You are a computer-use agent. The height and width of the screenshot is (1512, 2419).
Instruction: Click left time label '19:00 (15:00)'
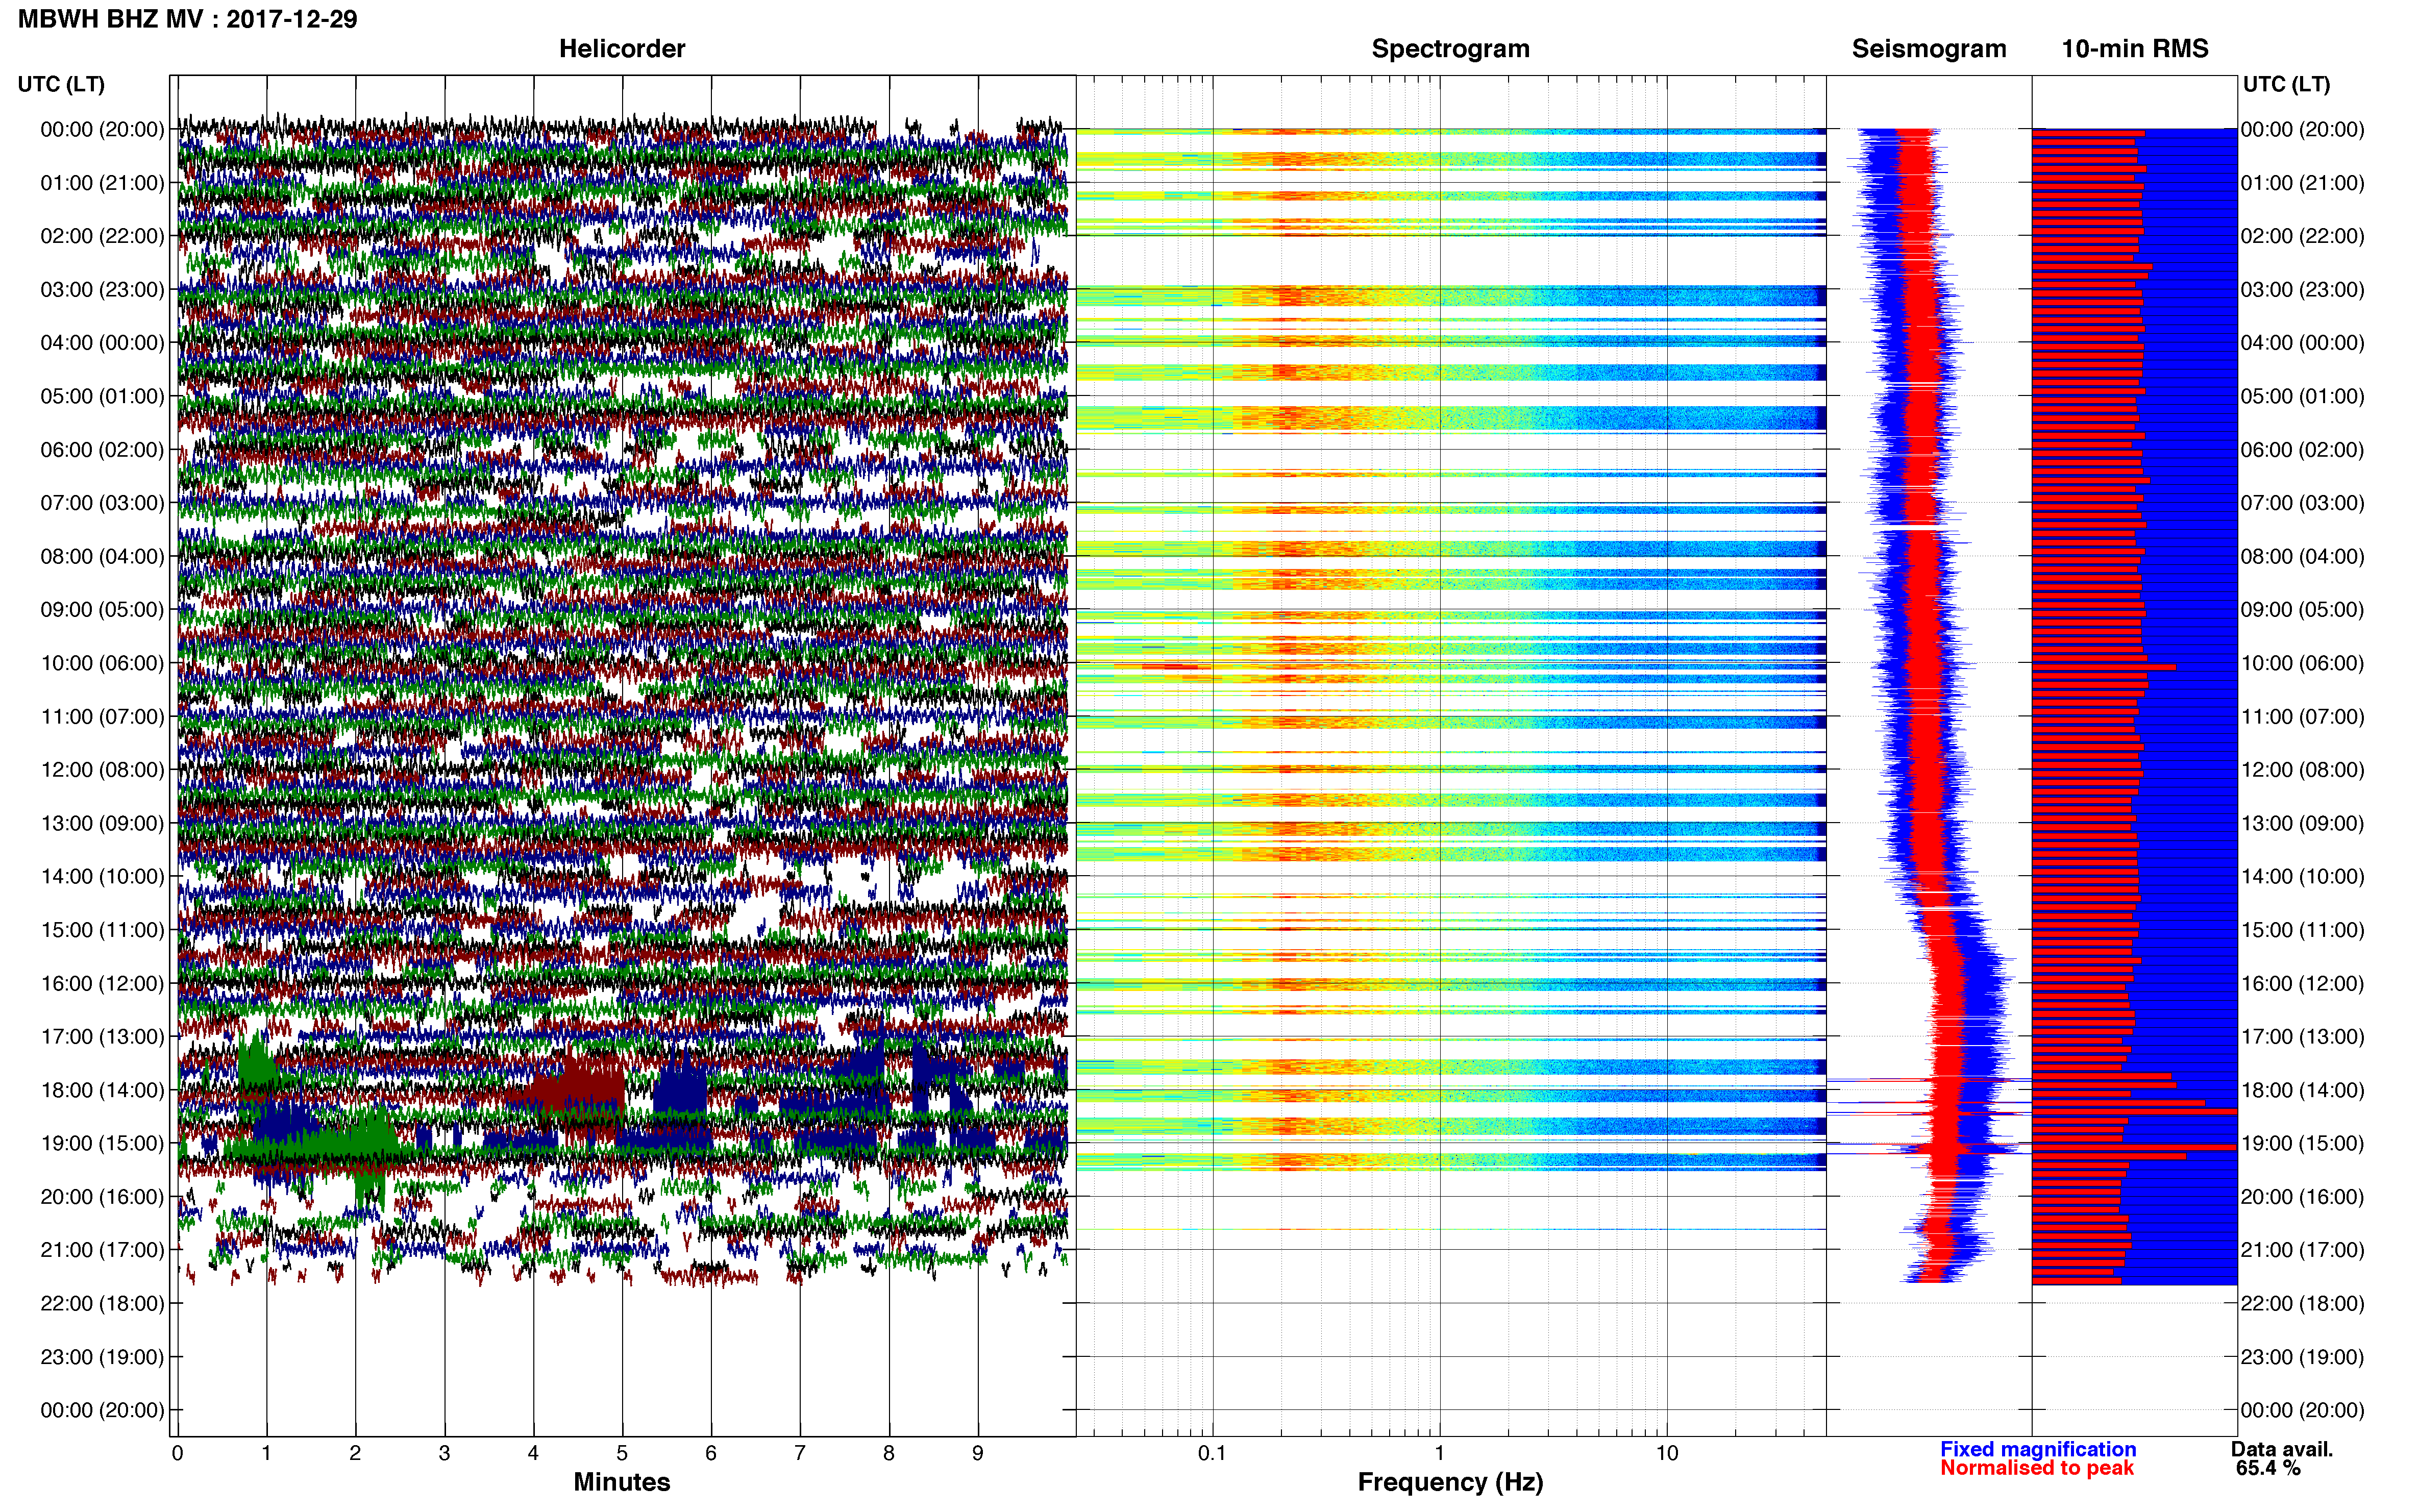click(102, 1143)
